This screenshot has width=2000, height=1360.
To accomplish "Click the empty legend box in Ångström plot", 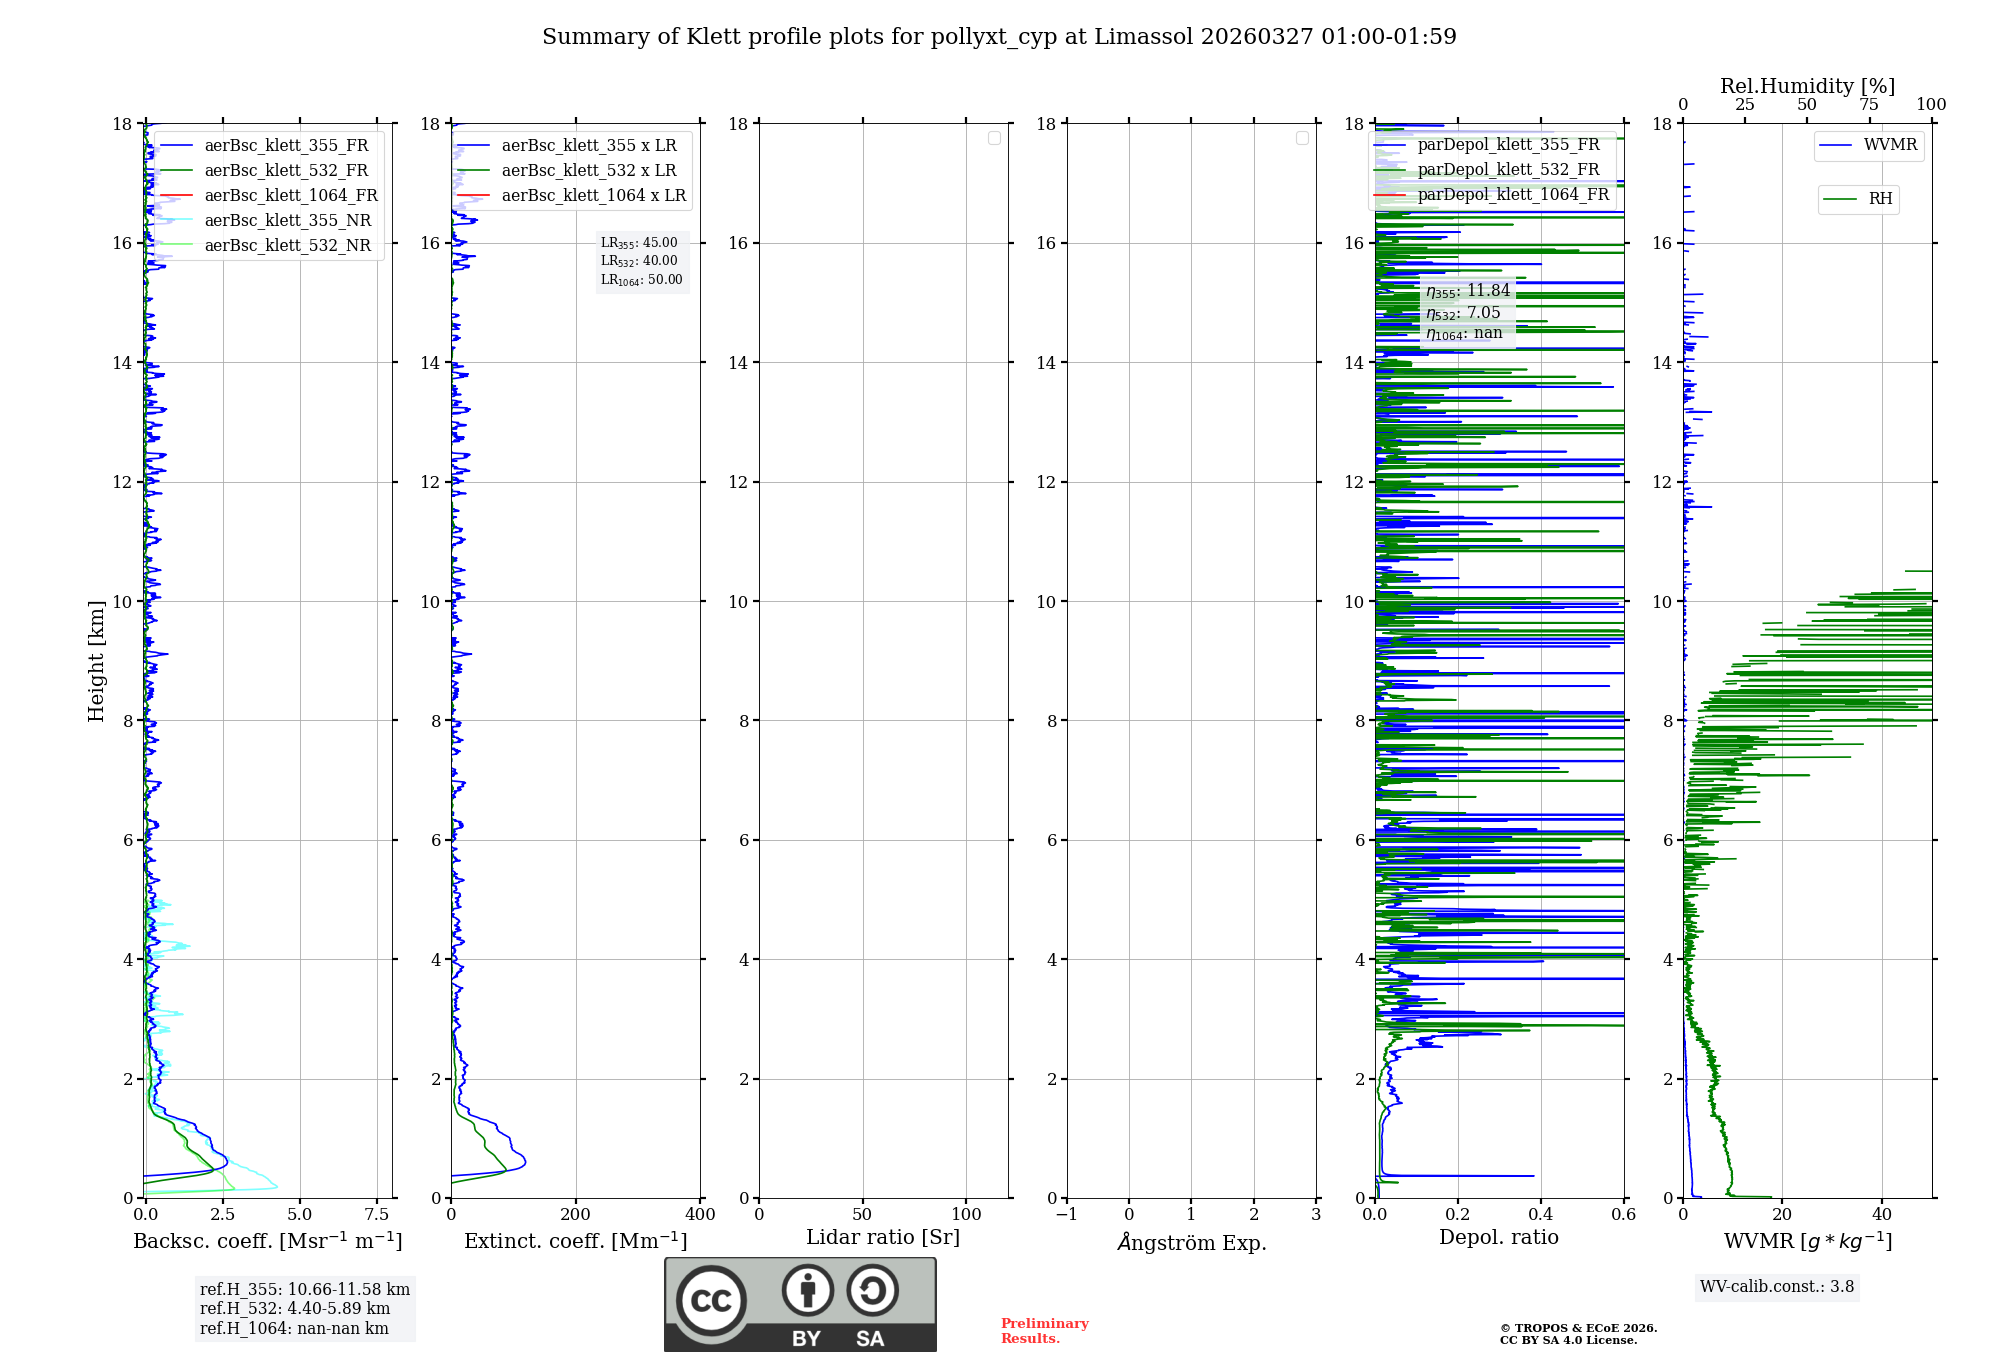I will 1302,138.
